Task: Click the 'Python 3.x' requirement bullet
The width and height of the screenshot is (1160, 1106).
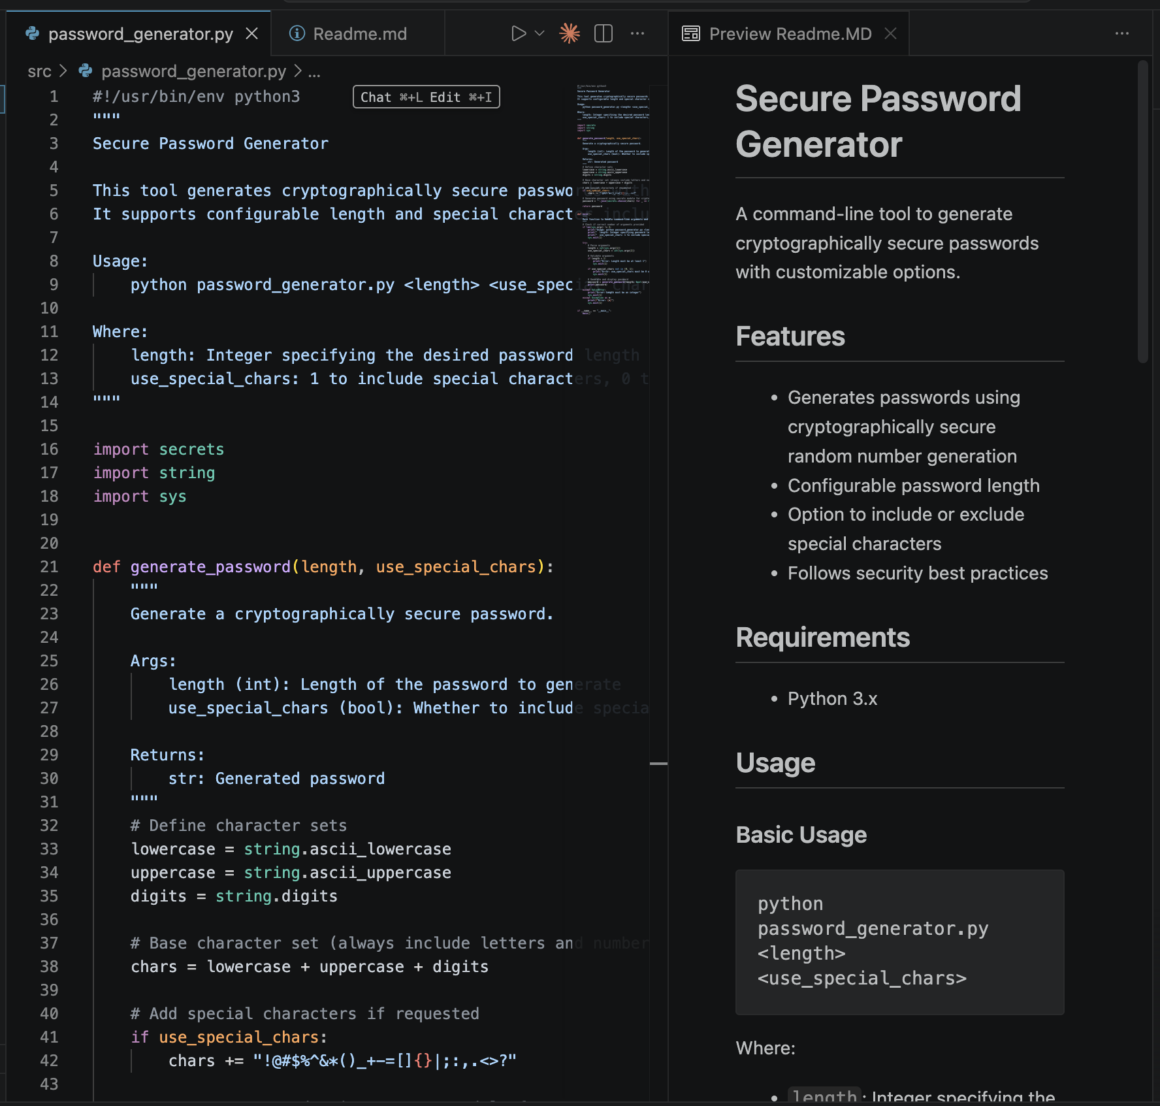Action: tap(832, 699)
